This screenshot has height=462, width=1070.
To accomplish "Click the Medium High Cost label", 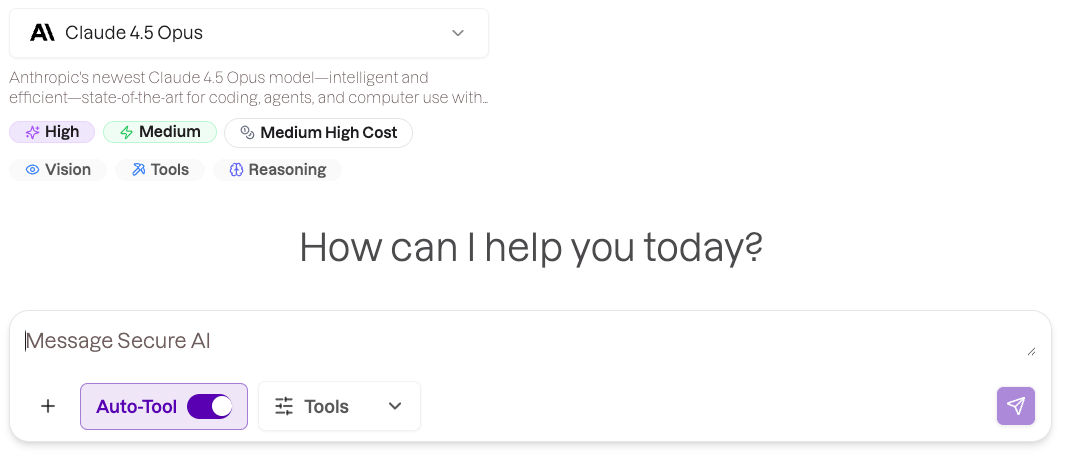I will (x=328, y=133).
